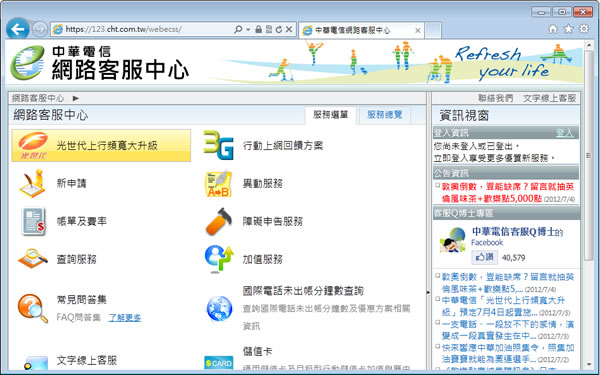The width and height of the screenshot is (600, 375).
Task: Open 加值服務 link
Action: tap(263, 259)
